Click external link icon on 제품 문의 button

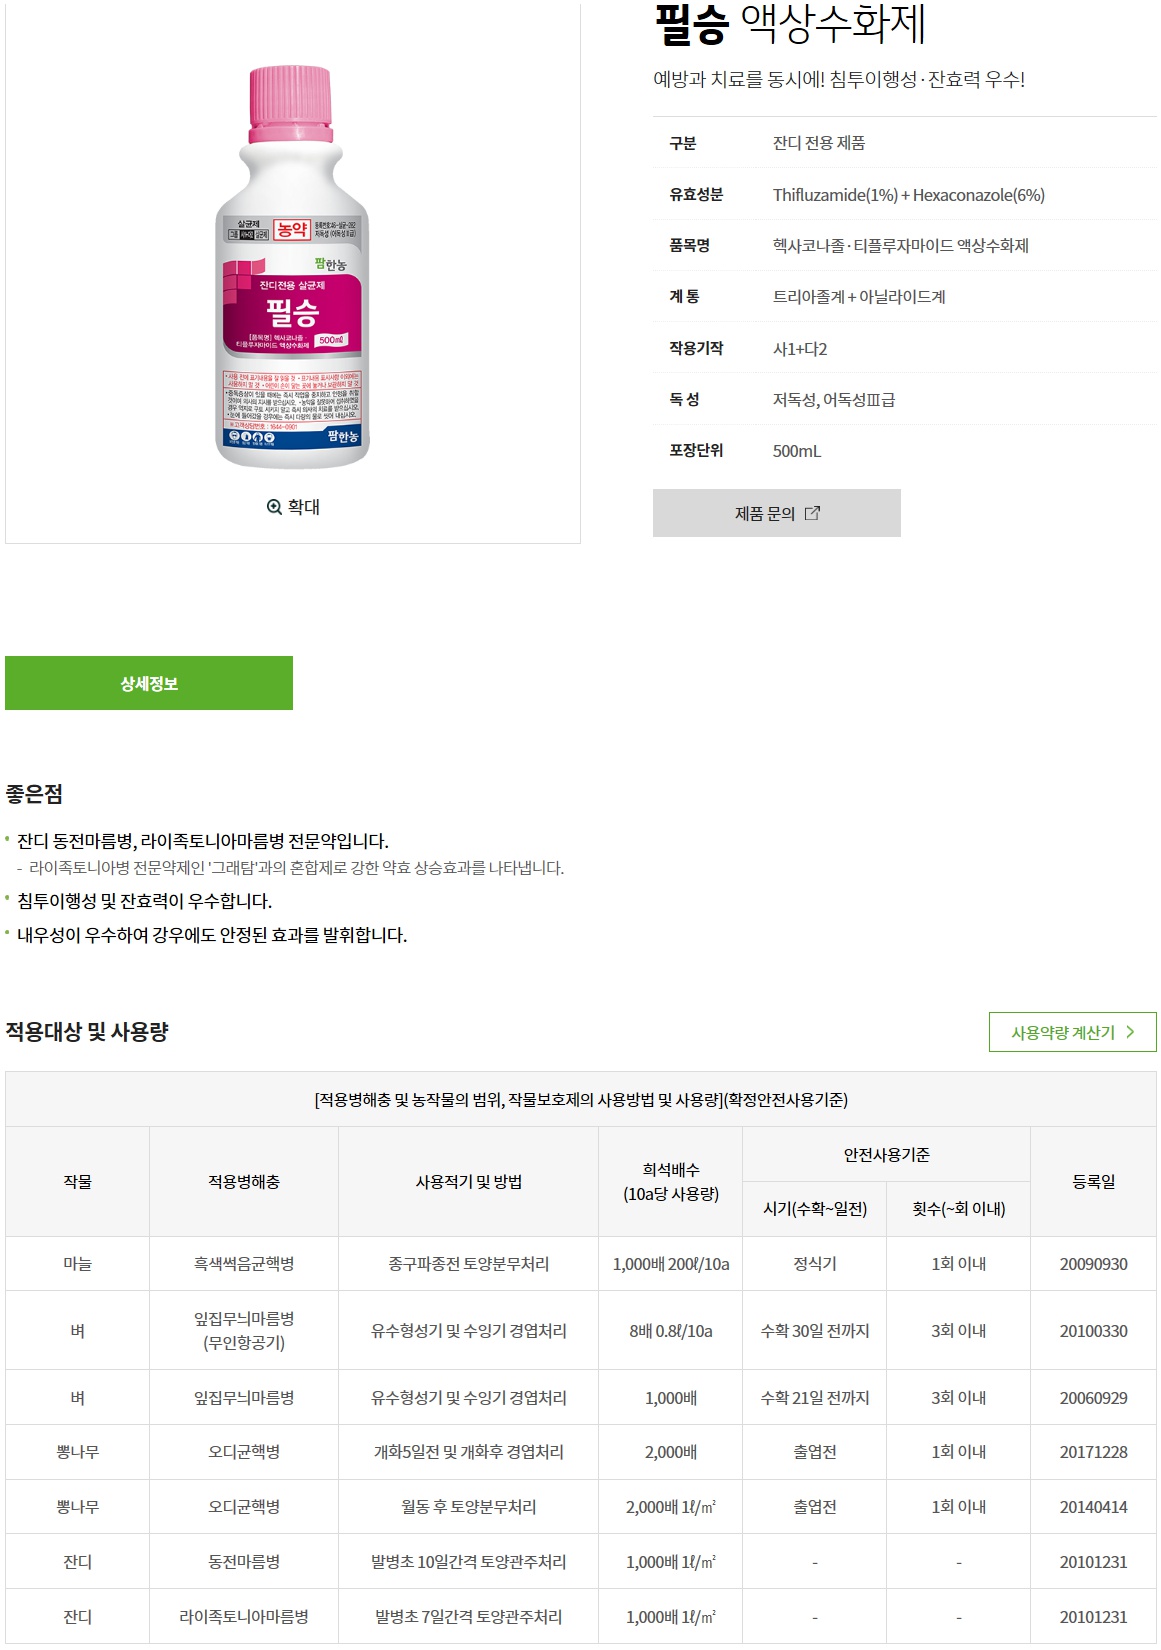[x=812, y=513]
